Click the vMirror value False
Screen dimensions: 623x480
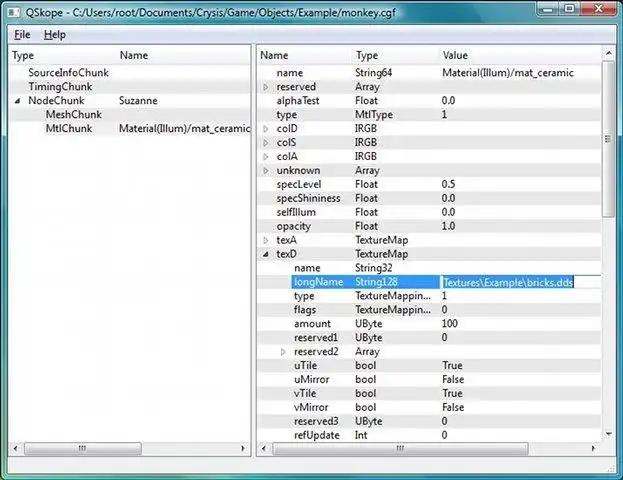(453, 407)
